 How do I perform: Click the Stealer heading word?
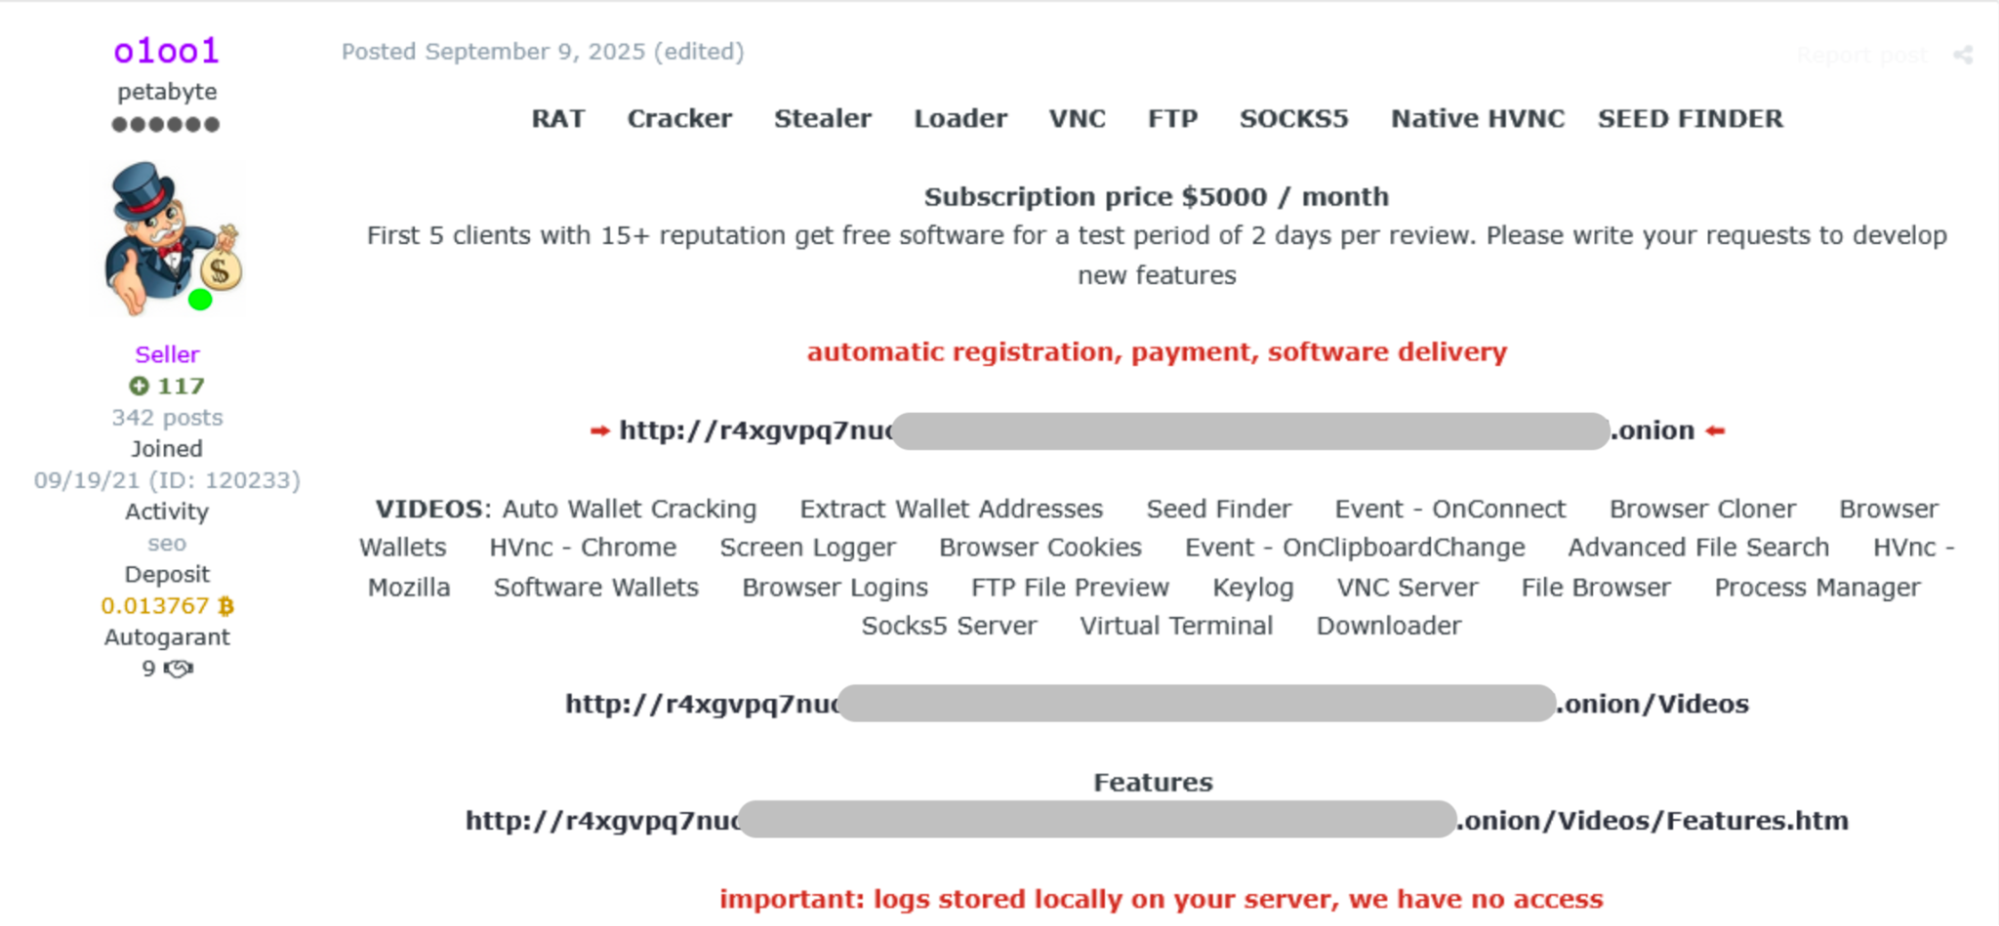pyautogui.click(x=822, y=118)
